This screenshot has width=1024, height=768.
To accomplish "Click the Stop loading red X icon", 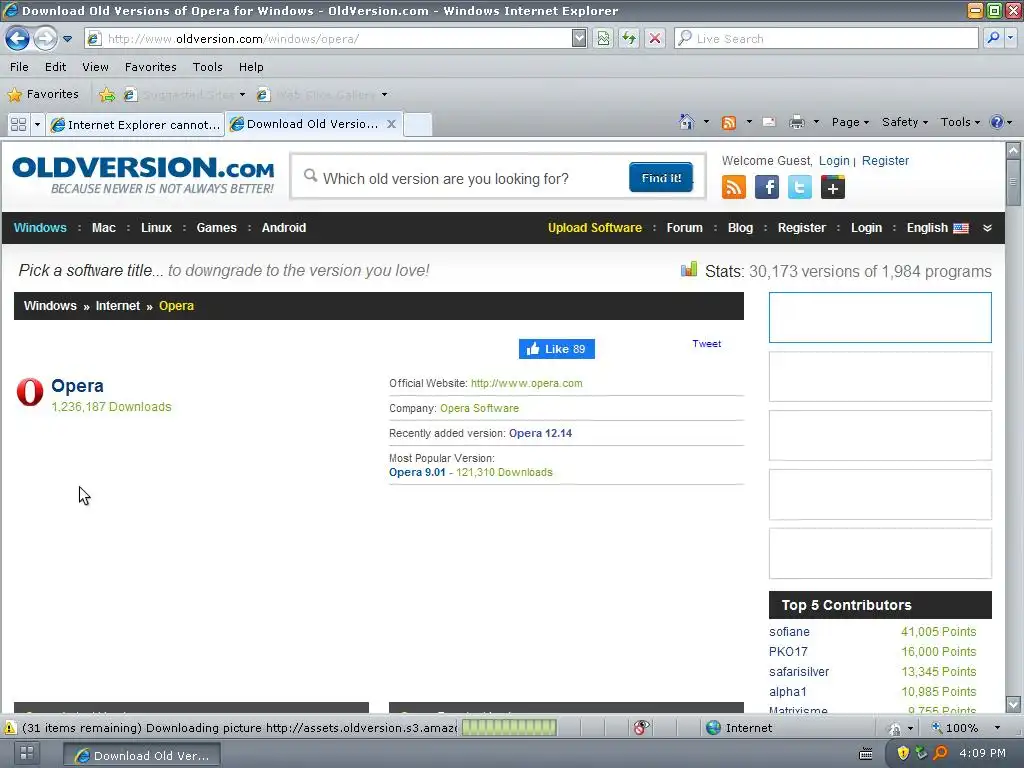I will click(x=654, y=39).
